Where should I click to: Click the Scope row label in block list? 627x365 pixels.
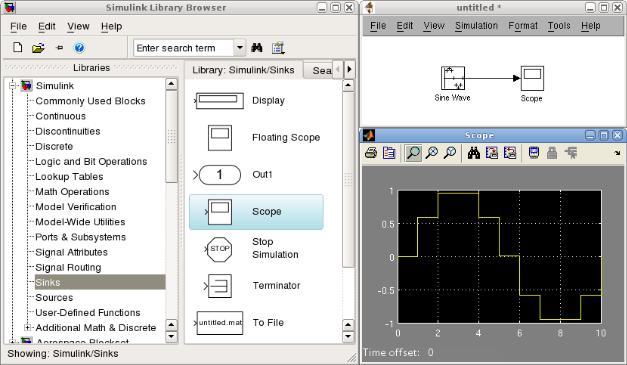point(267,211)
